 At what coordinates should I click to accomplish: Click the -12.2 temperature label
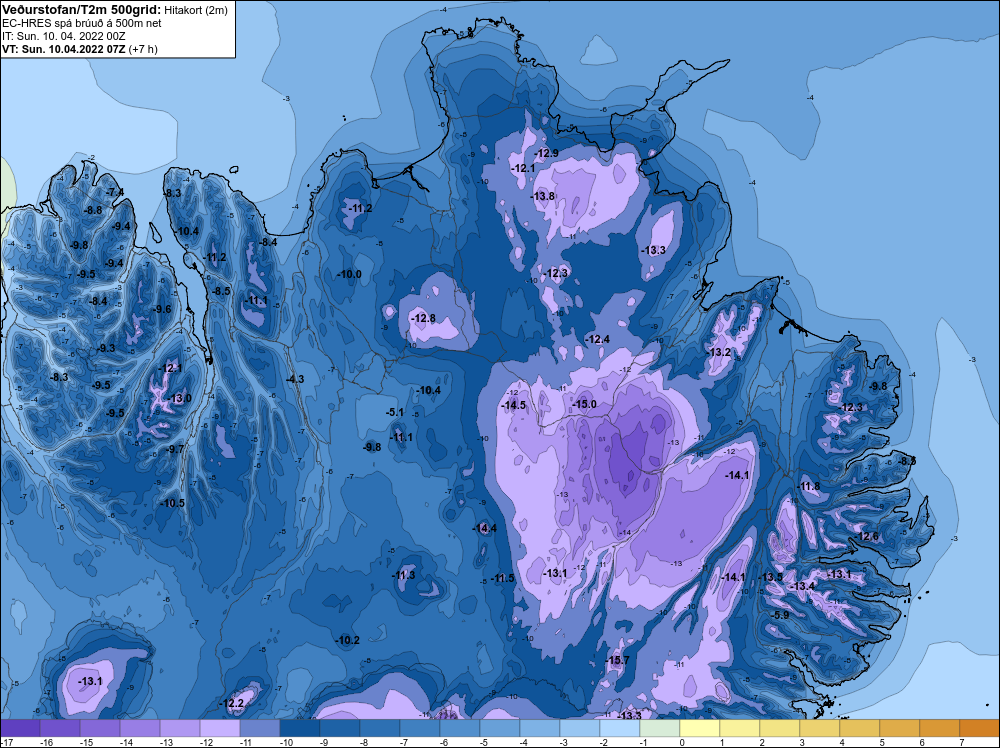[x=233, y=703]
